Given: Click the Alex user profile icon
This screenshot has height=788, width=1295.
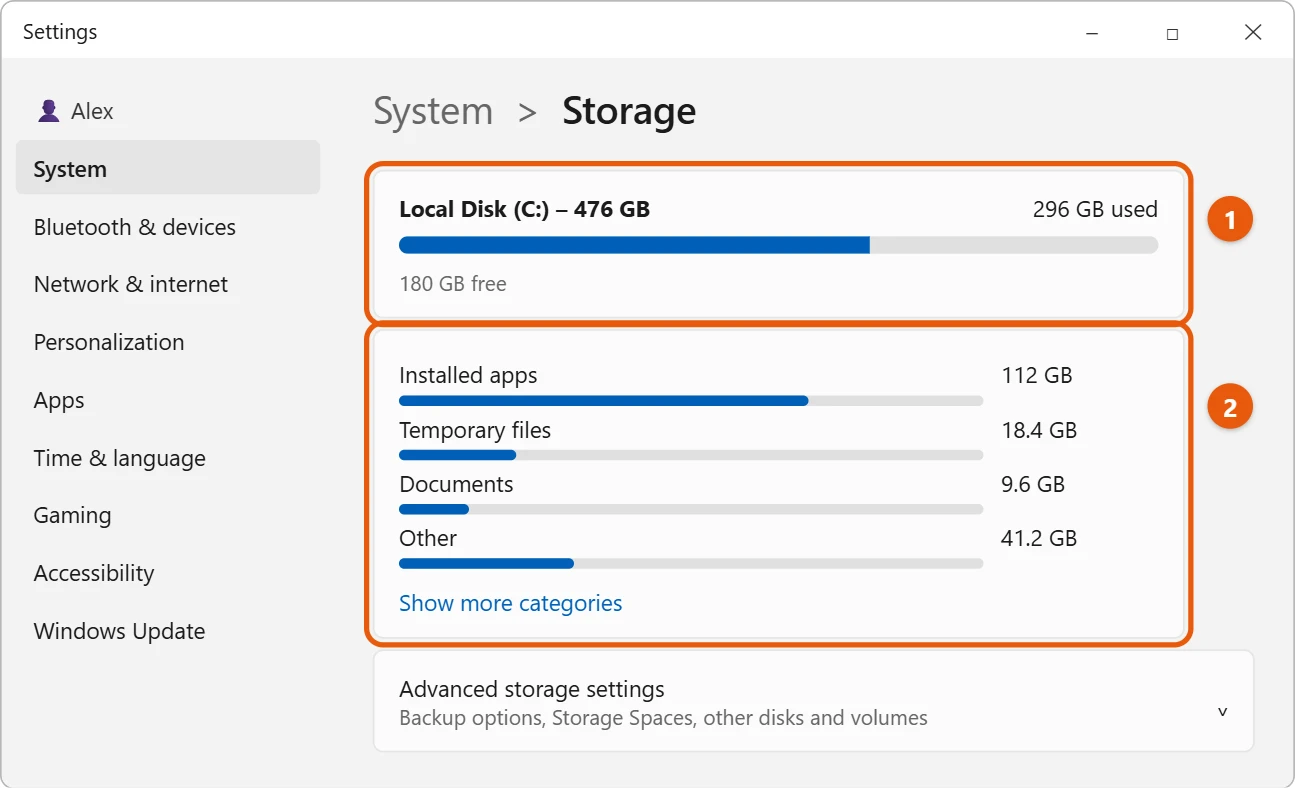Looking at the screenshot, I should [48, 111].
